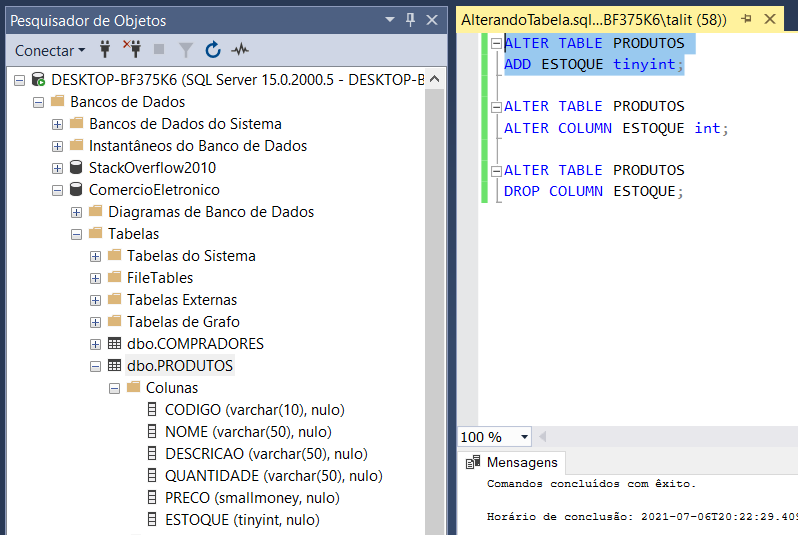Collapse the Colunas folder
Viewport: 798px width, 535px height.
115,388
